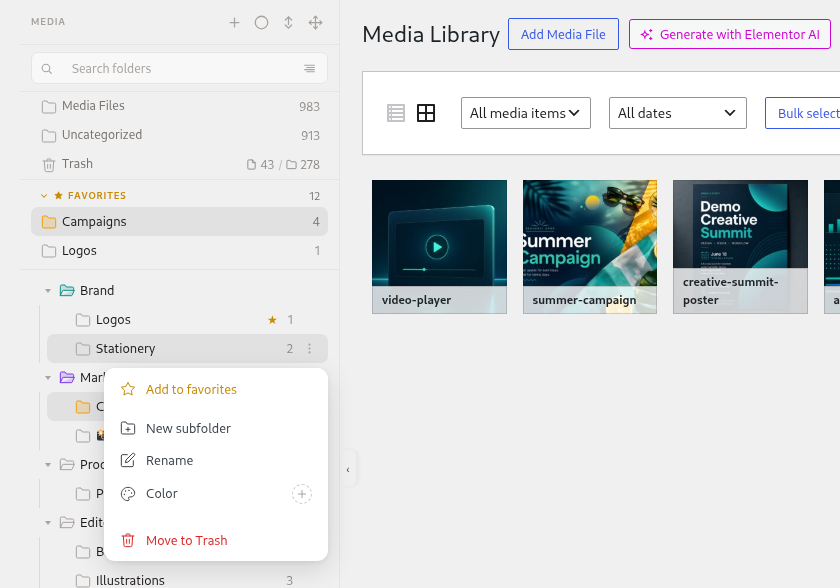Collapse the Favorites section chevron
The height and width of the screenshot is (588, 840).
(44, 196)
